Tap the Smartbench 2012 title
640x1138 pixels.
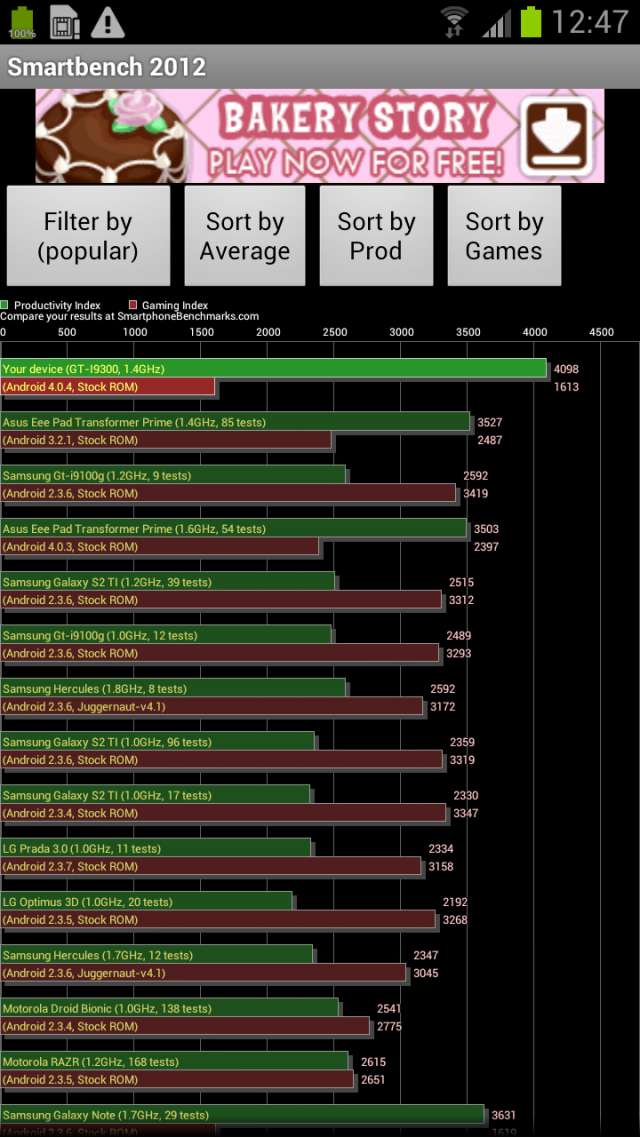coord(107,67)
